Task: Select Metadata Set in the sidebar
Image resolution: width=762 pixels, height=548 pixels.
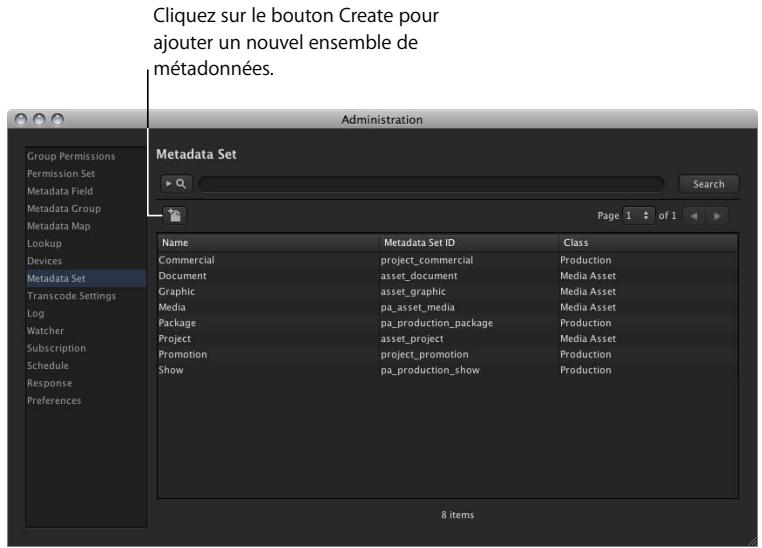Action: [86, 278]
